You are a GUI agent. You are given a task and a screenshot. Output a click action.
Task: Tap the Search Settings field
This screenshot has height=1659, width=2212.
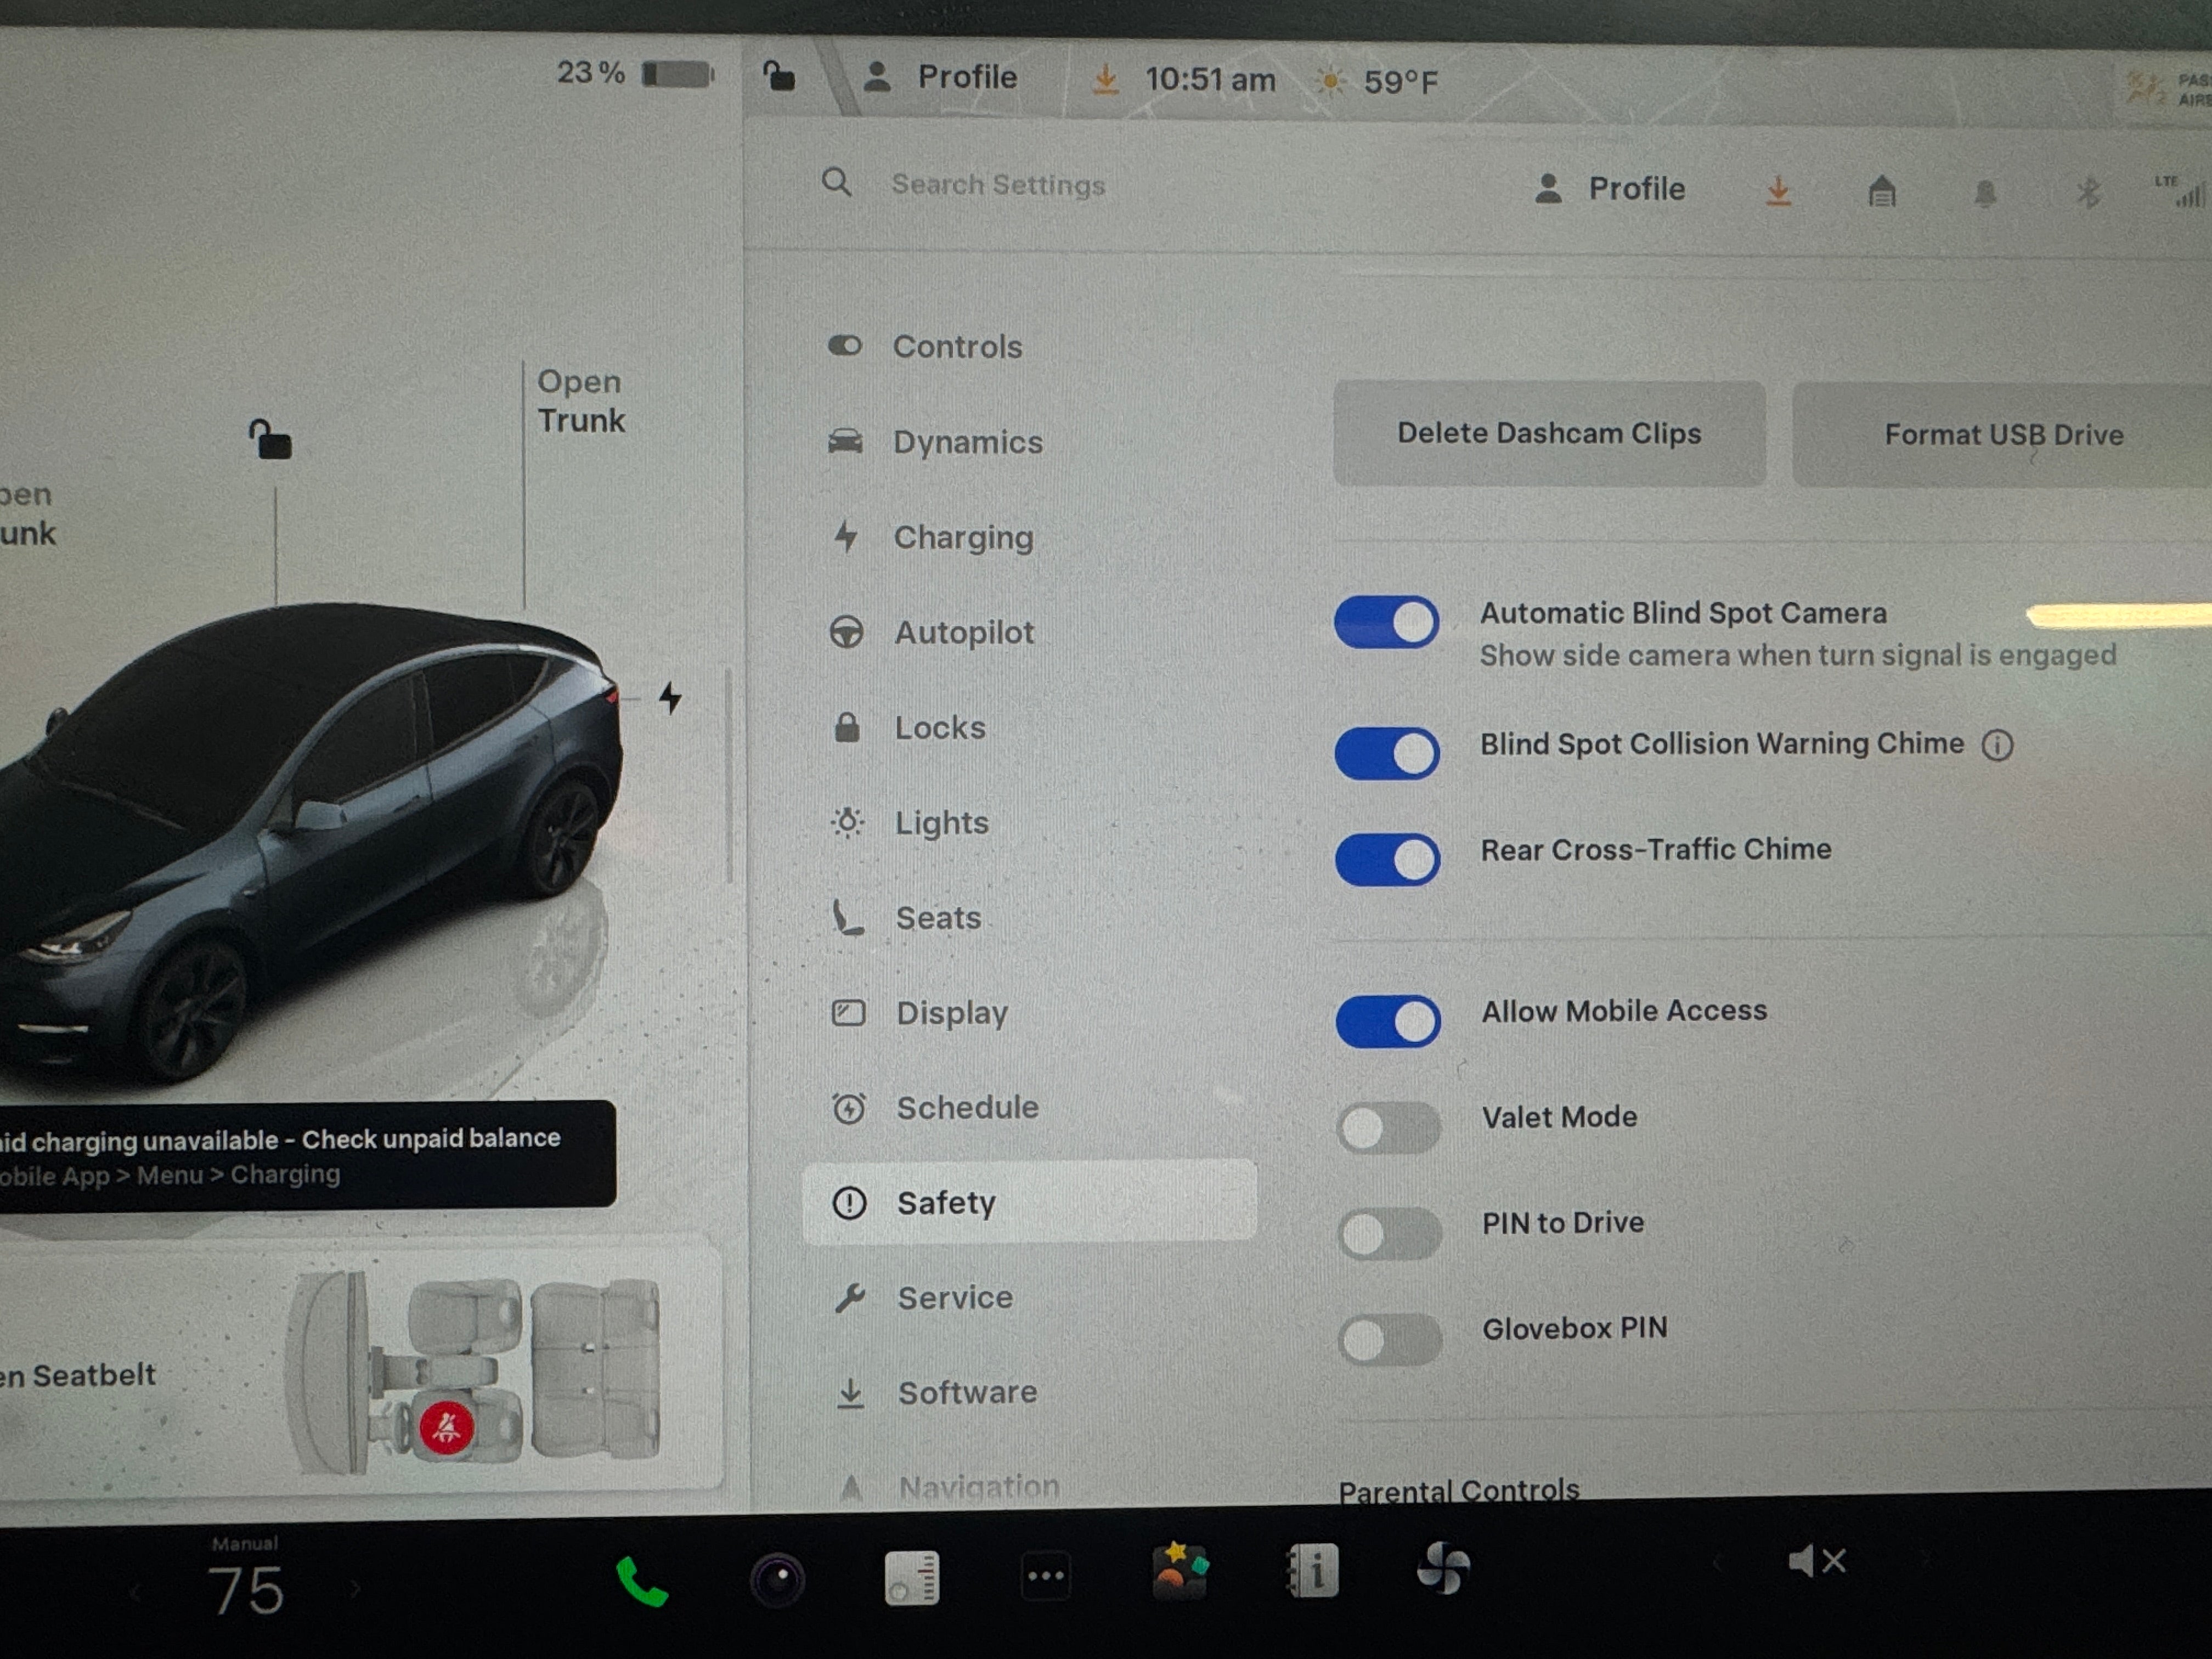[x=997, y=185]
